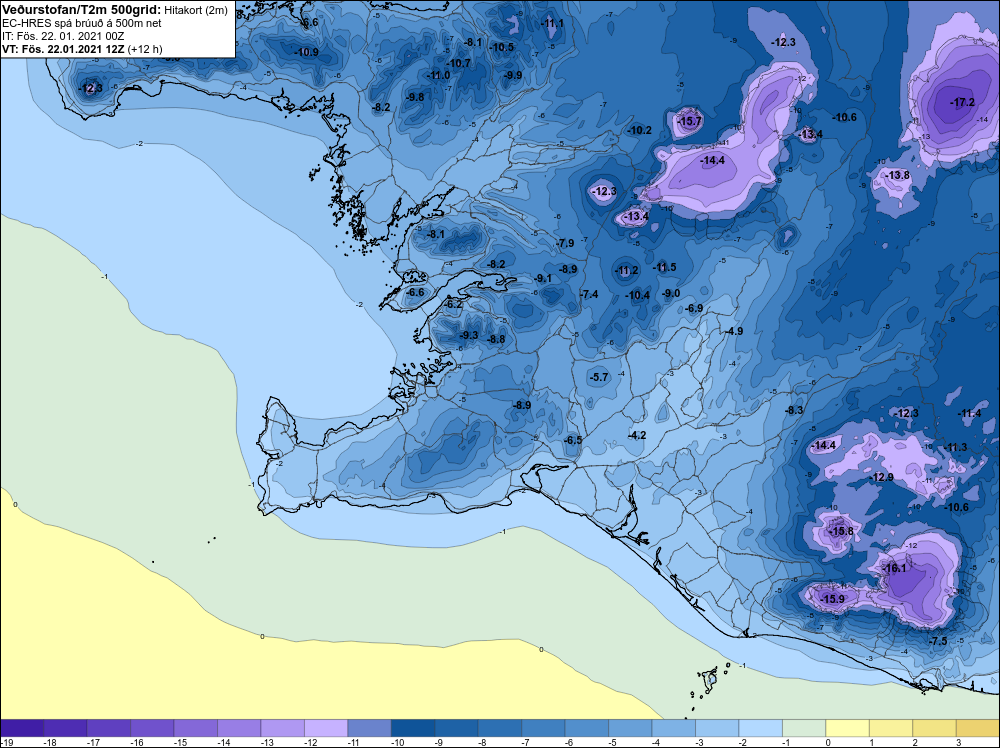Click the -9.1 temperature label

(543, 278)
